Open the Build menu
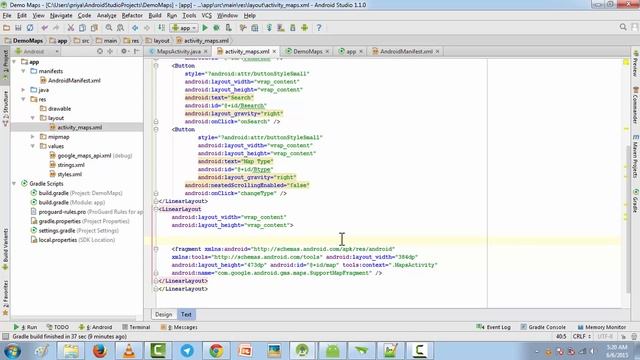Viewport: 640px width, 360px height. tap(155, 16)
